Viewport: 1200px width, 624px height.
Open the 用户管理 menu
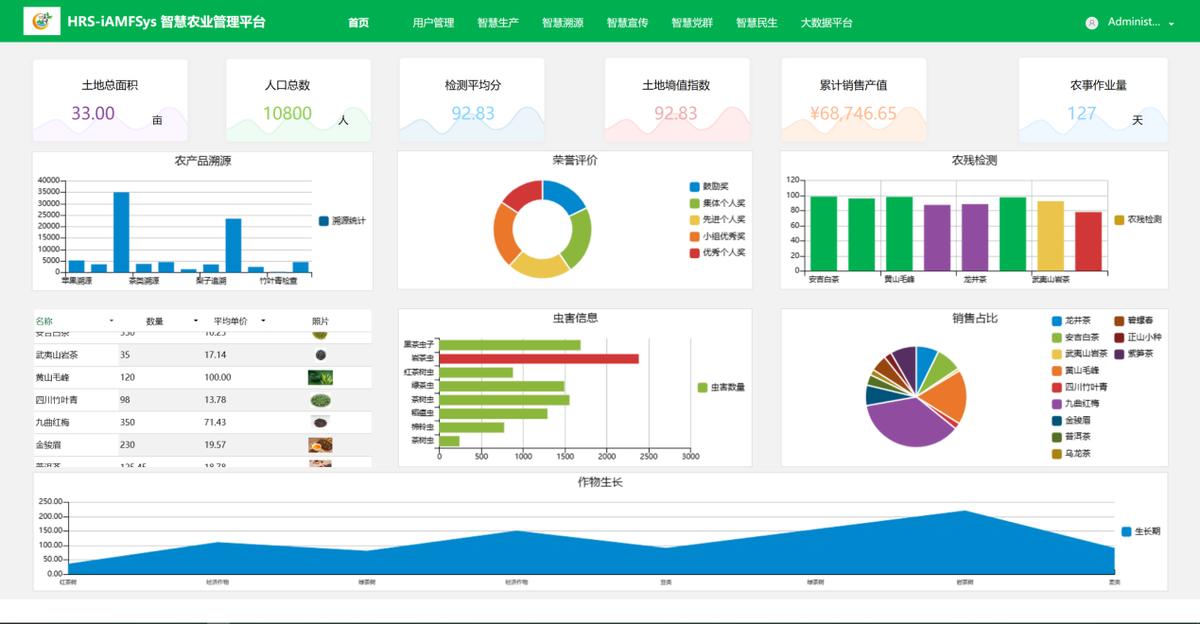tap(433, 21)
